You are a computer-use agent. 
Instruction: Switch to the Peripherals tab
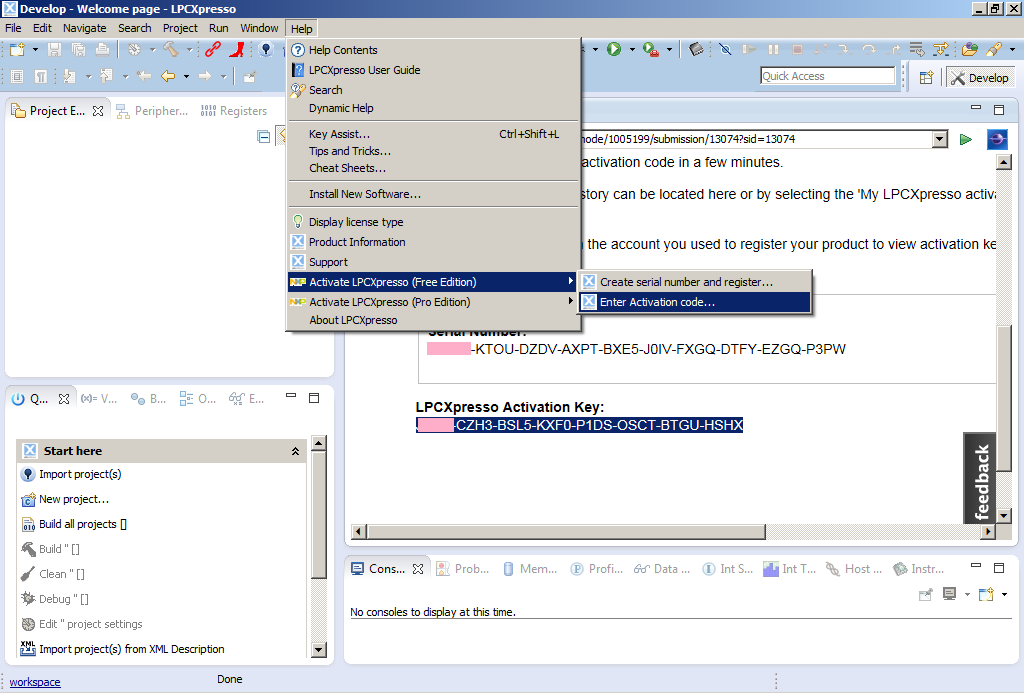[x=153, y=111]
